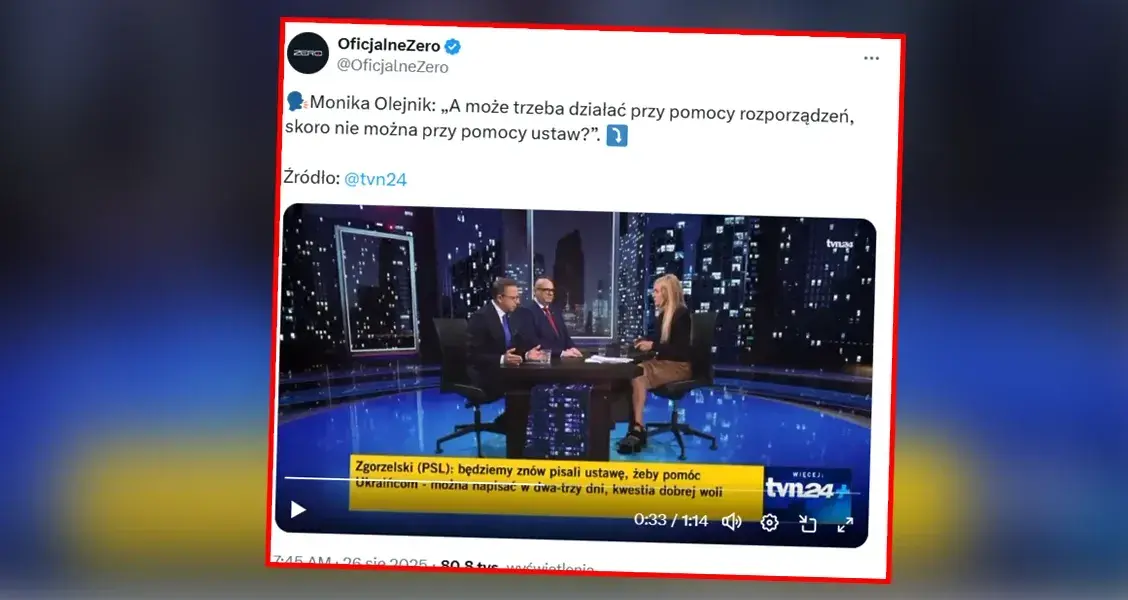Open the three-dot tweet options menu

tap(871, 58)
